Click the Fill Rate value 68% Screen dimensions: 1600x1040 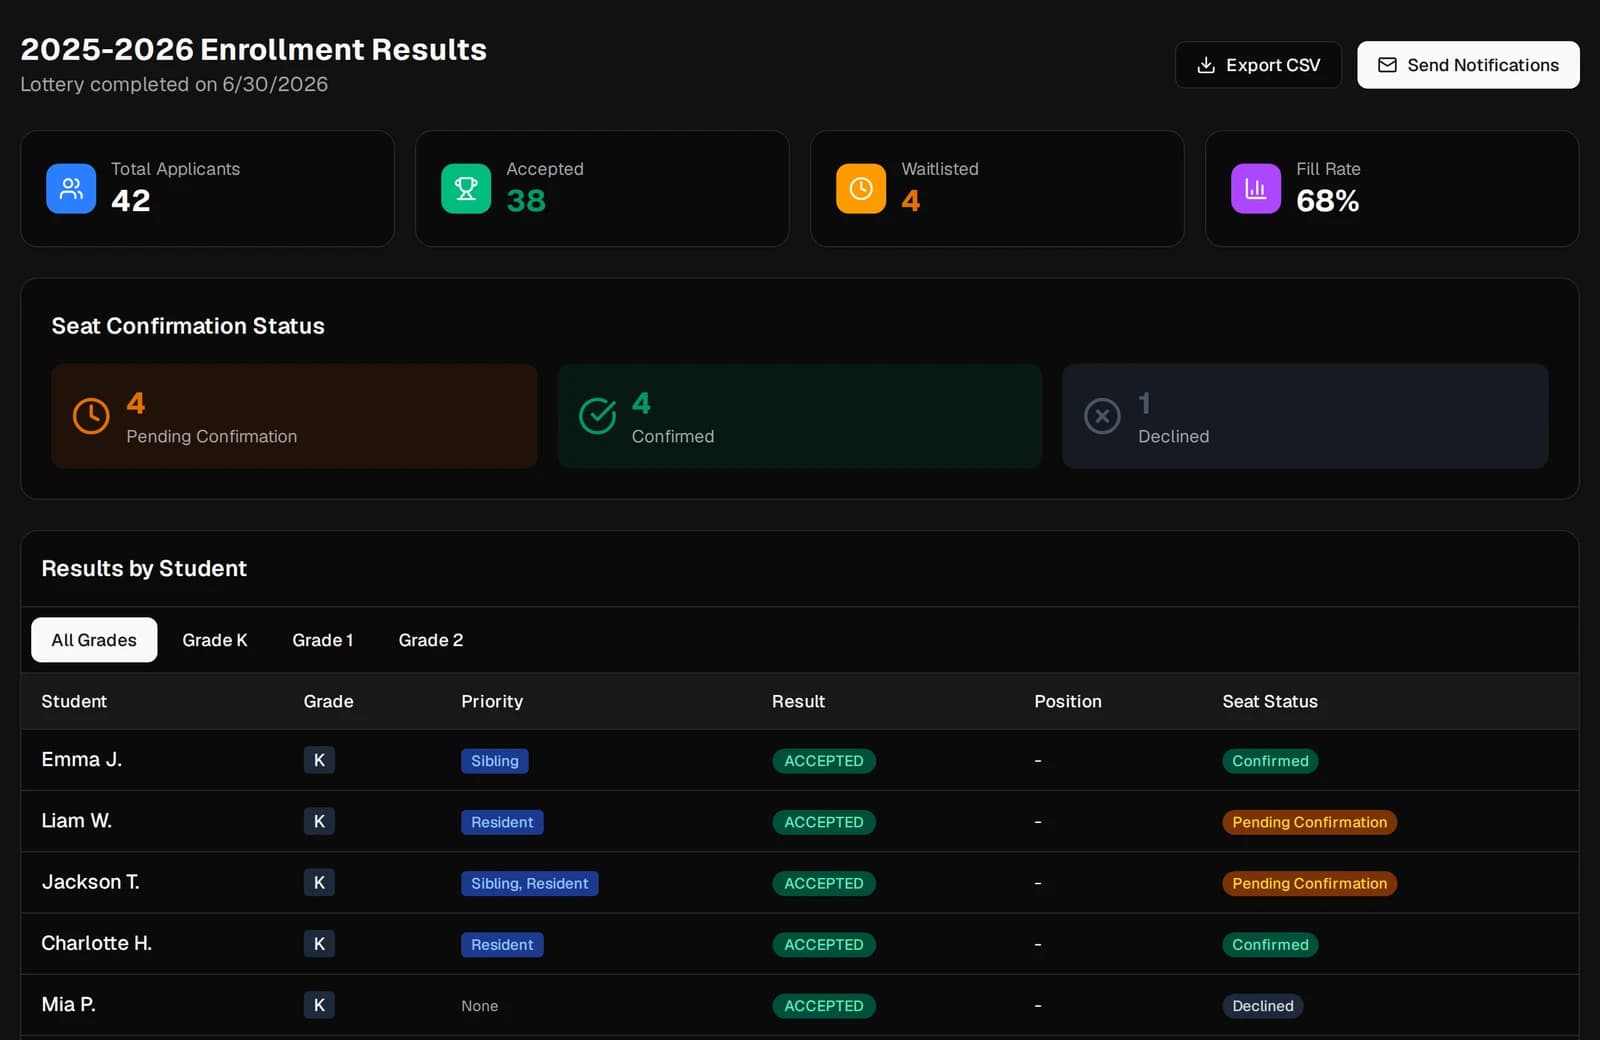click(1328, 201)
